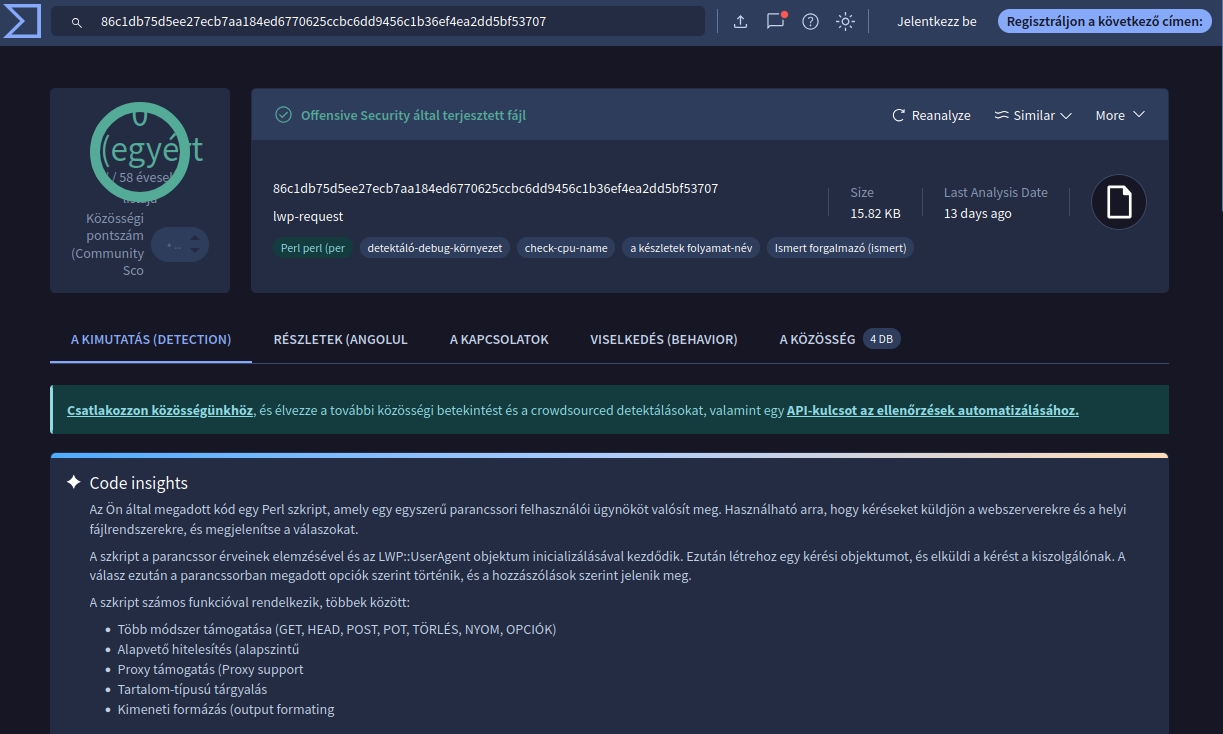
Task: Click the Code insights sparkle icon
Action: [x=73, y=482]
